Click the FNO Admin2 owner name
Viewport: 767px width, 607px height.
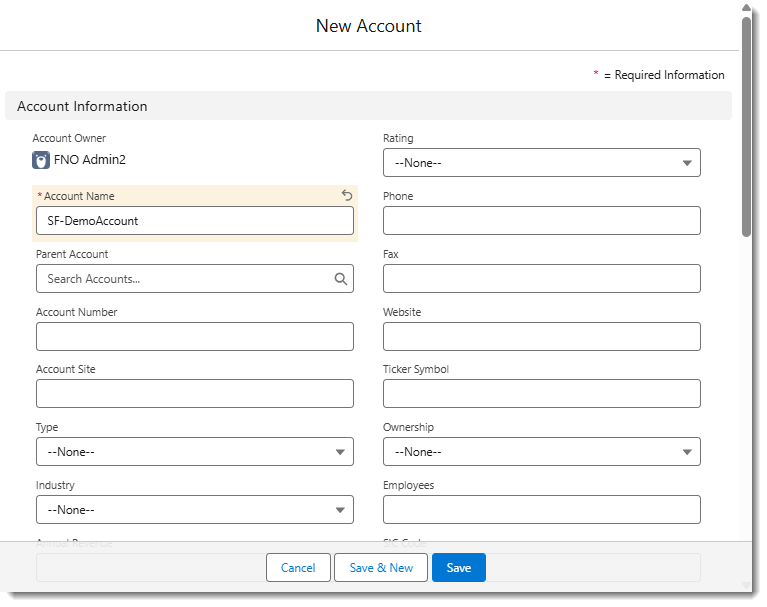click(x=90, y=160)
